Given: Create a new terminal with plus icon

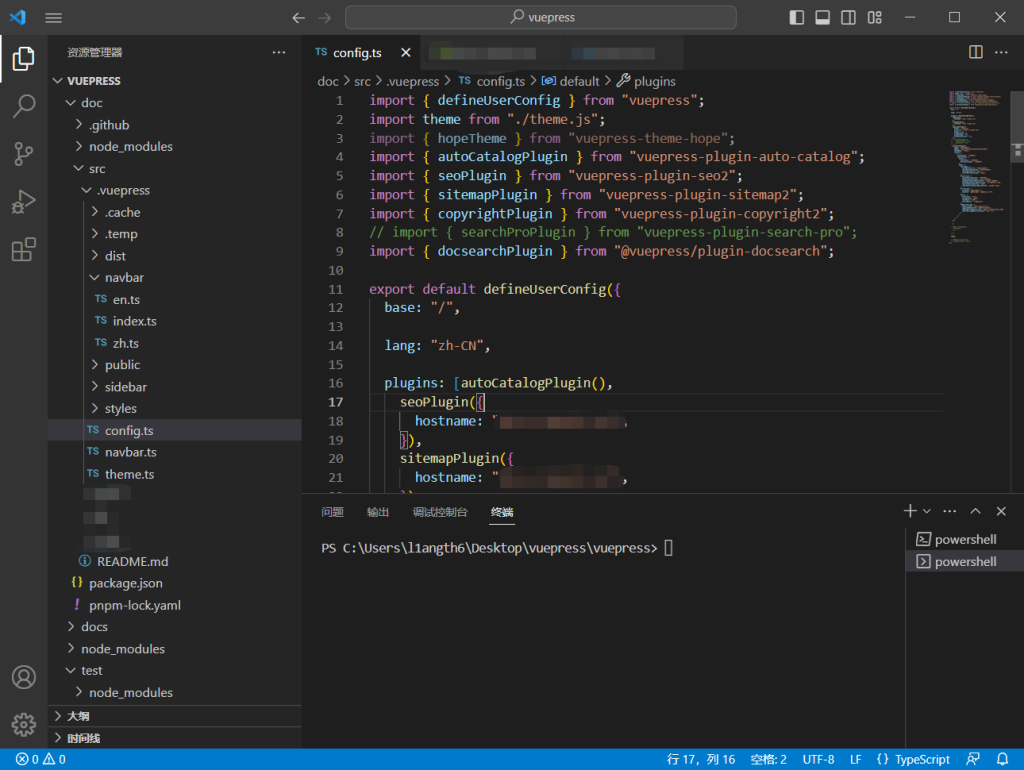Looking at the screenshot, I should pyautogui.click(x=910, y=511).
